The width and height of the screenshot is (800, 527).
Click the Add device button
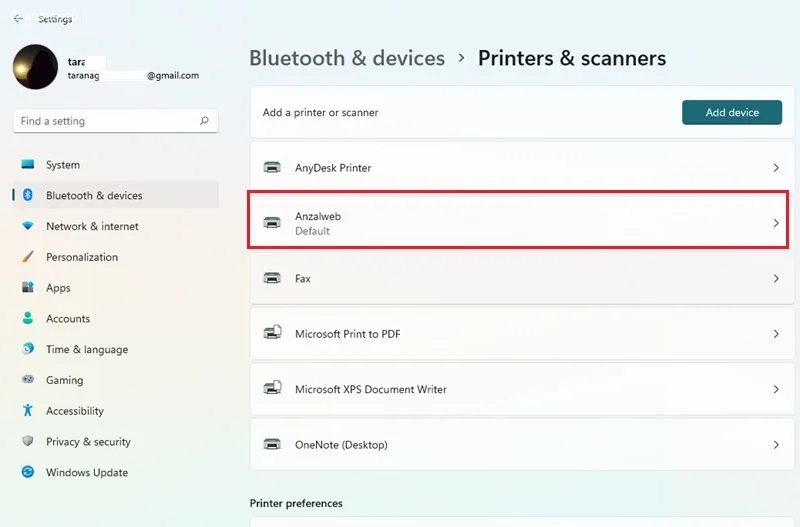[x=732, y=112]
